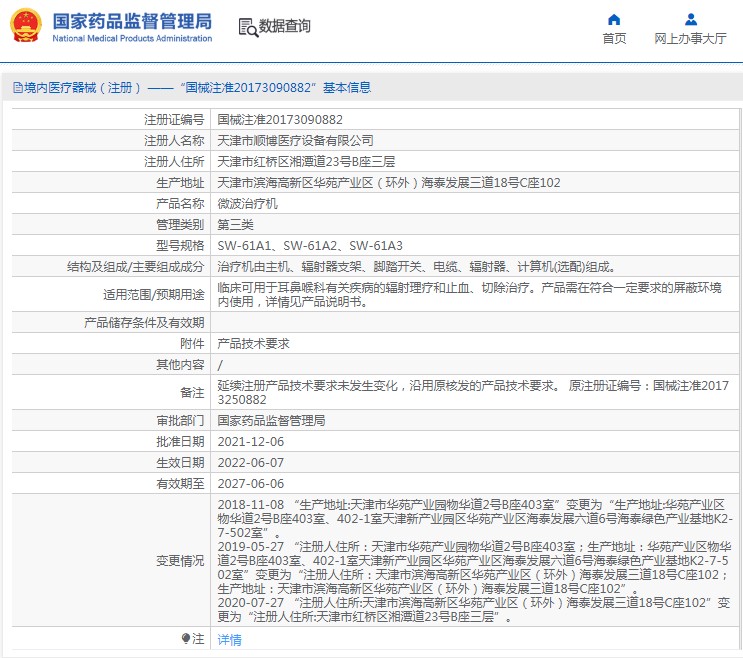Click the 注册证编号 field label
The height and width of the screenshot is (658, 743).
(x=174, y=119)
